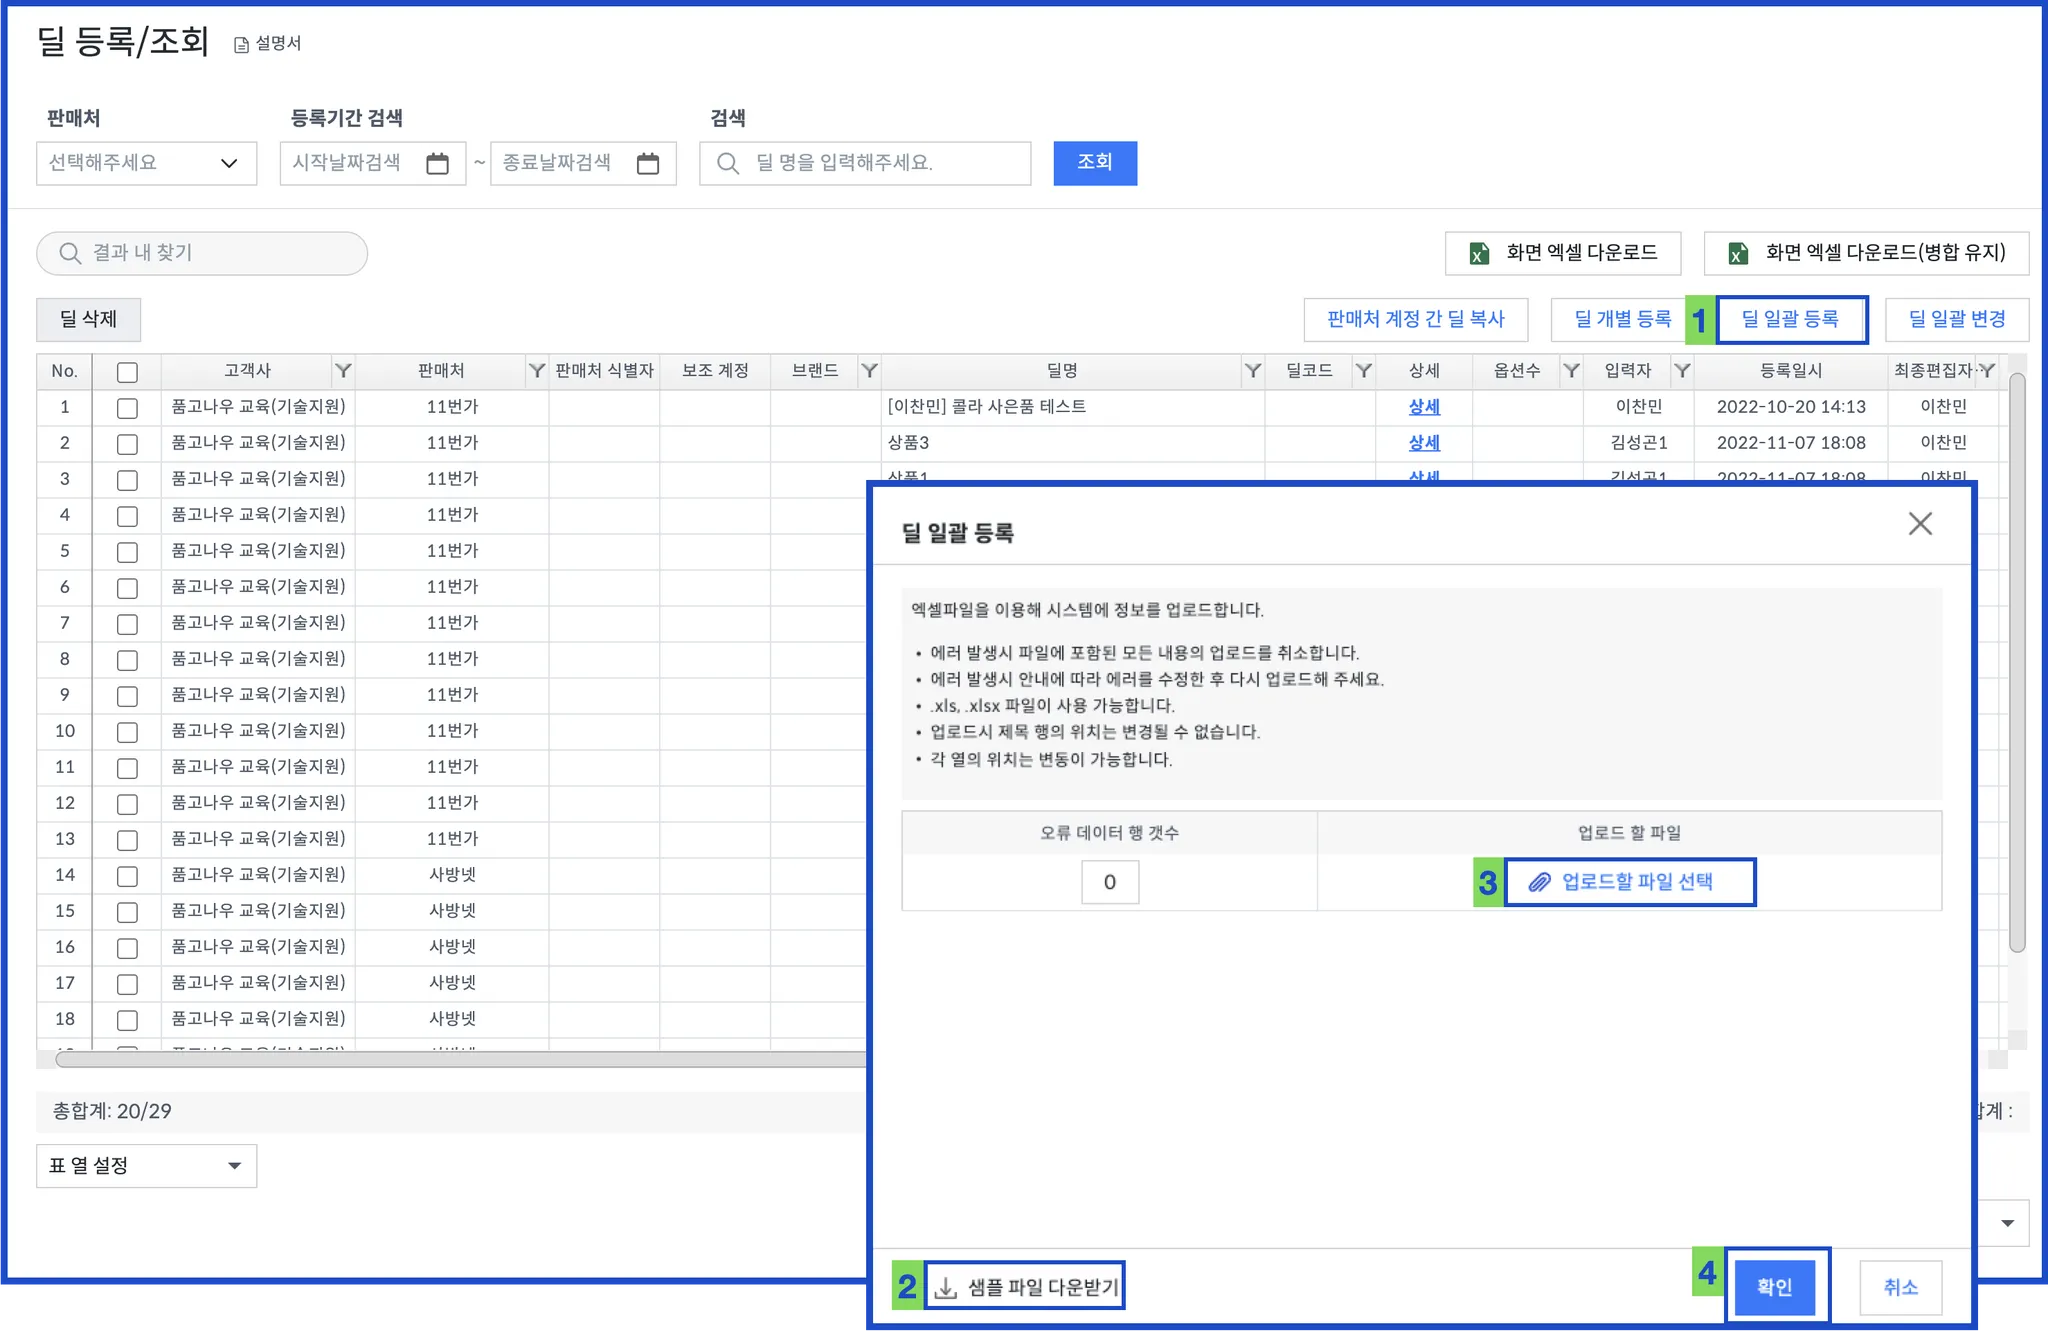Click the end date calendar icon
The height and width of the screenshot is (1331, 2048).
(x=648, y=163)
